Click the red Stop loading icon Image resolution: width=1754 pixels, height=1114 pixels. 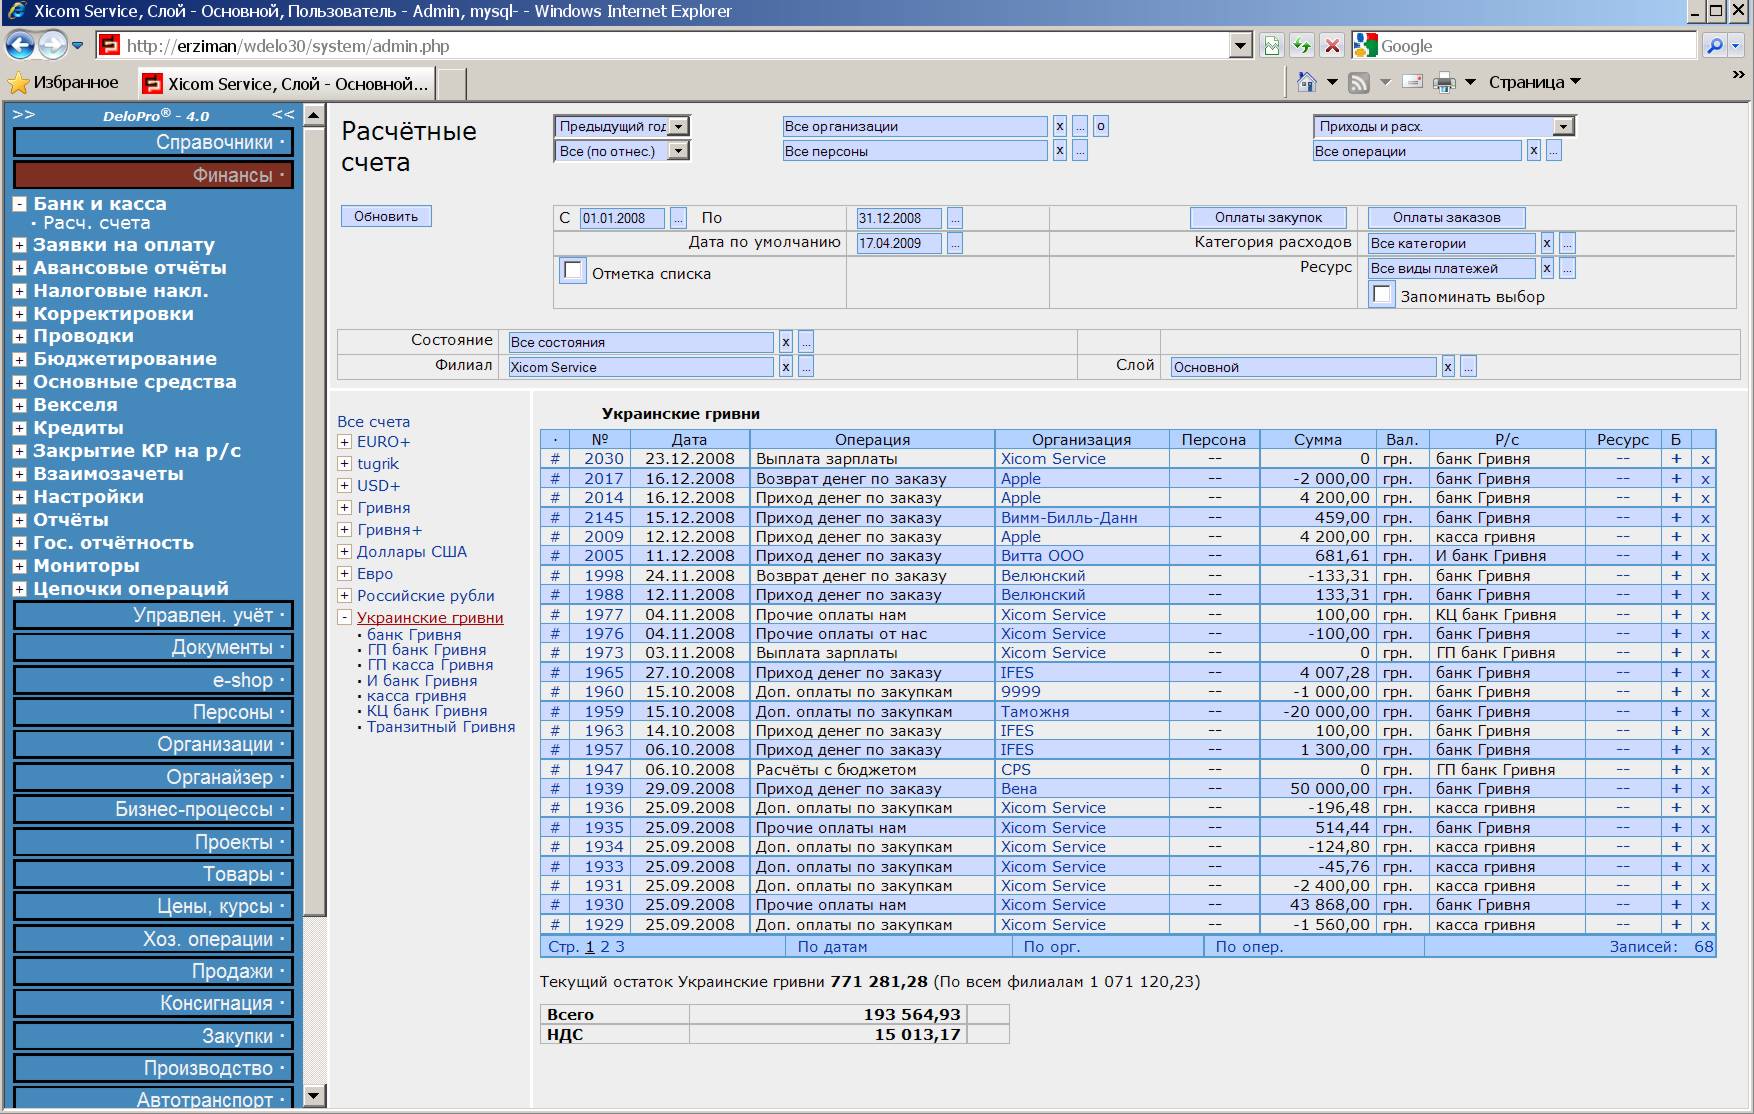(x=1332, y=46)
